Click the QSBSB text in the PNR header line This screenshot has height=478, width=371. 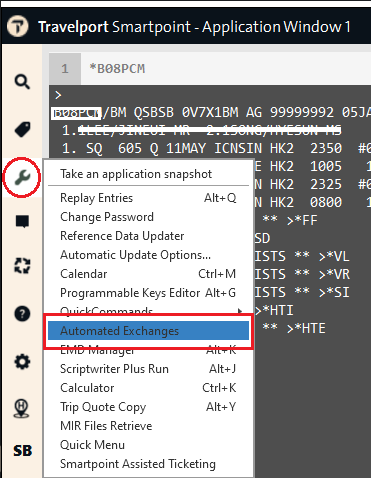(154, 112)
